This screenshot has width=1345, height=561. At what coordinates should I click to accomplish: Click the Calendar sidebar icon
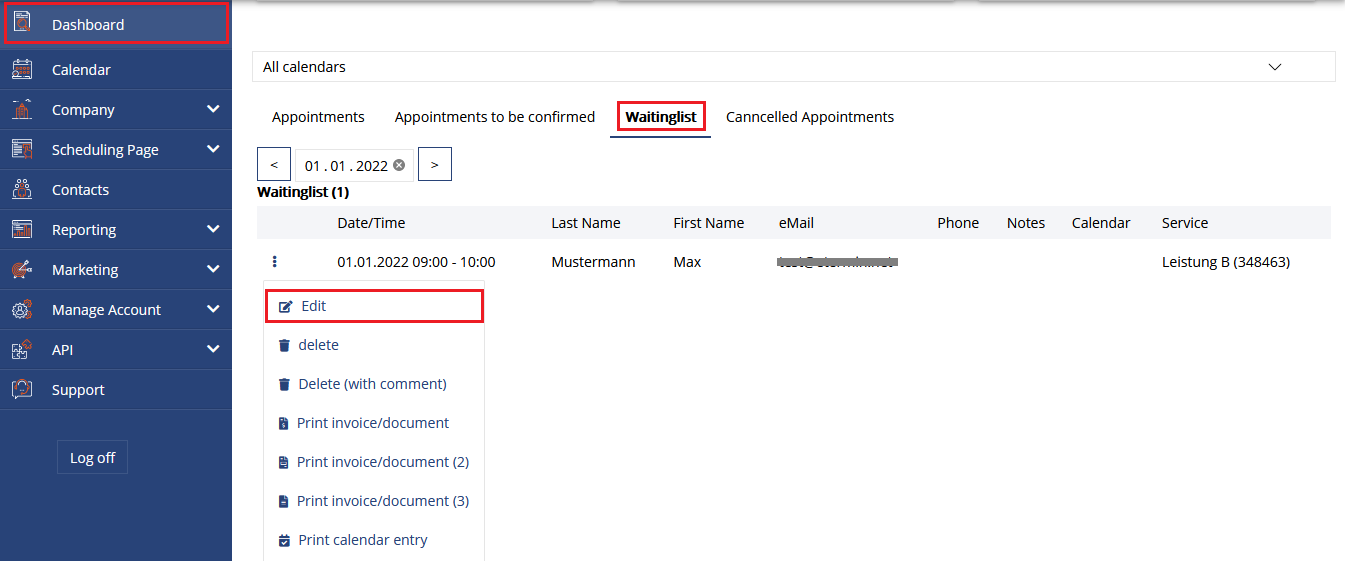tap(22, 69)
